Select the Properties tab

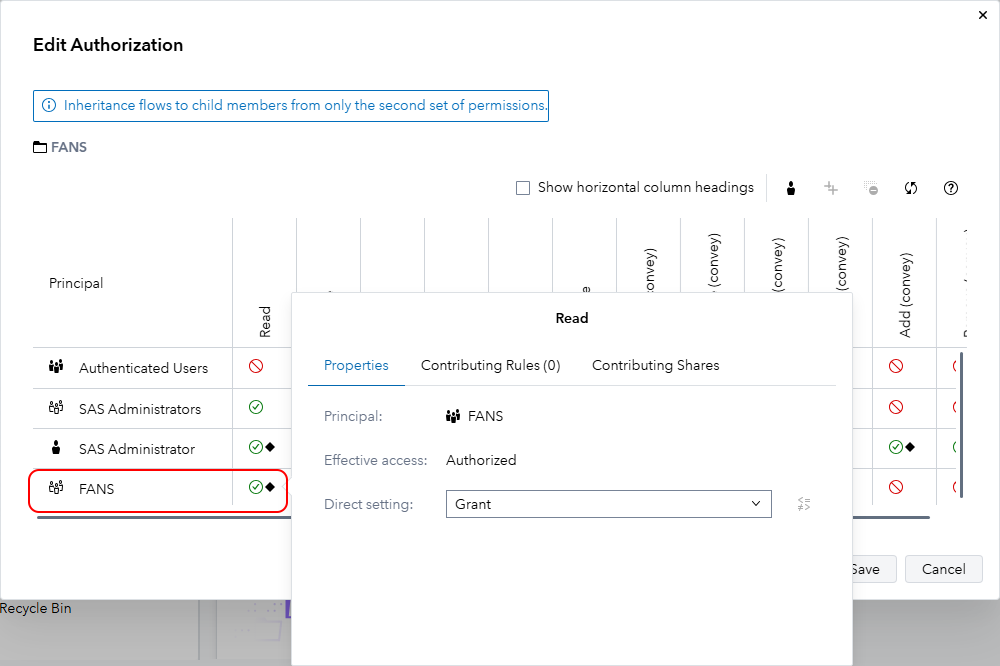(356, 365)
